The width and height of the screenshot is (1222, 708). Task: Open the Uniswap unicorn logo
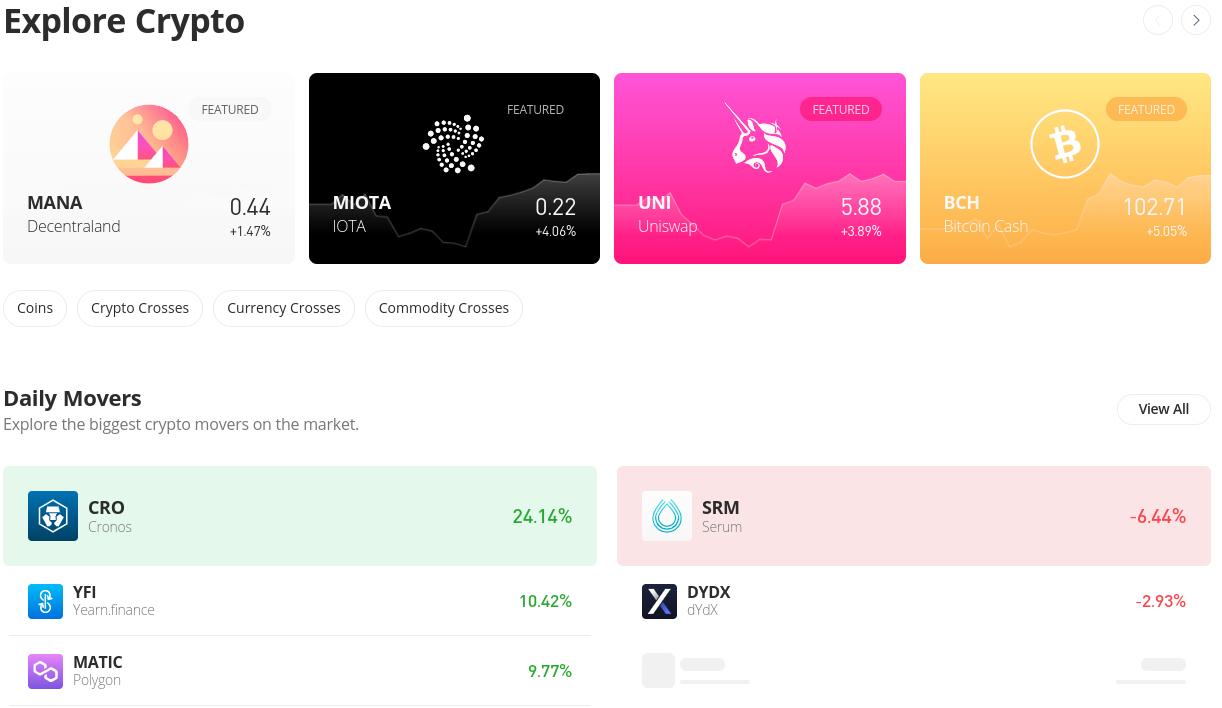click(x=759, y=137)
